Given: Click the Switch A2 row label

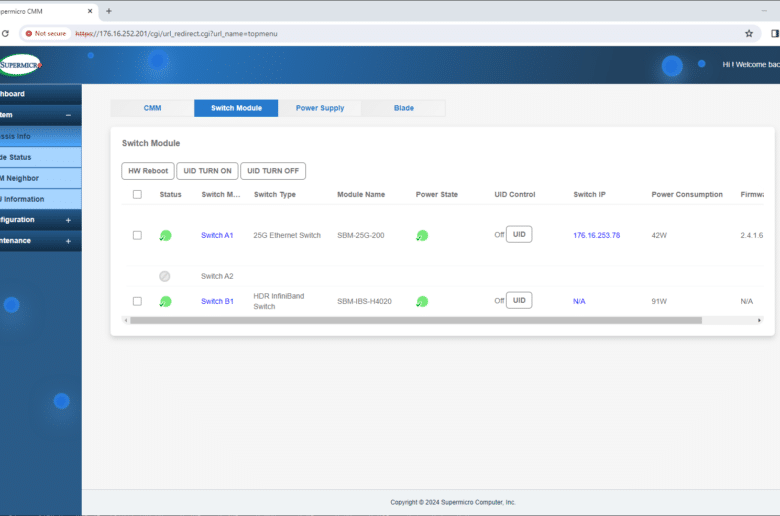Looking at the screenshot, I should point(217,276).
